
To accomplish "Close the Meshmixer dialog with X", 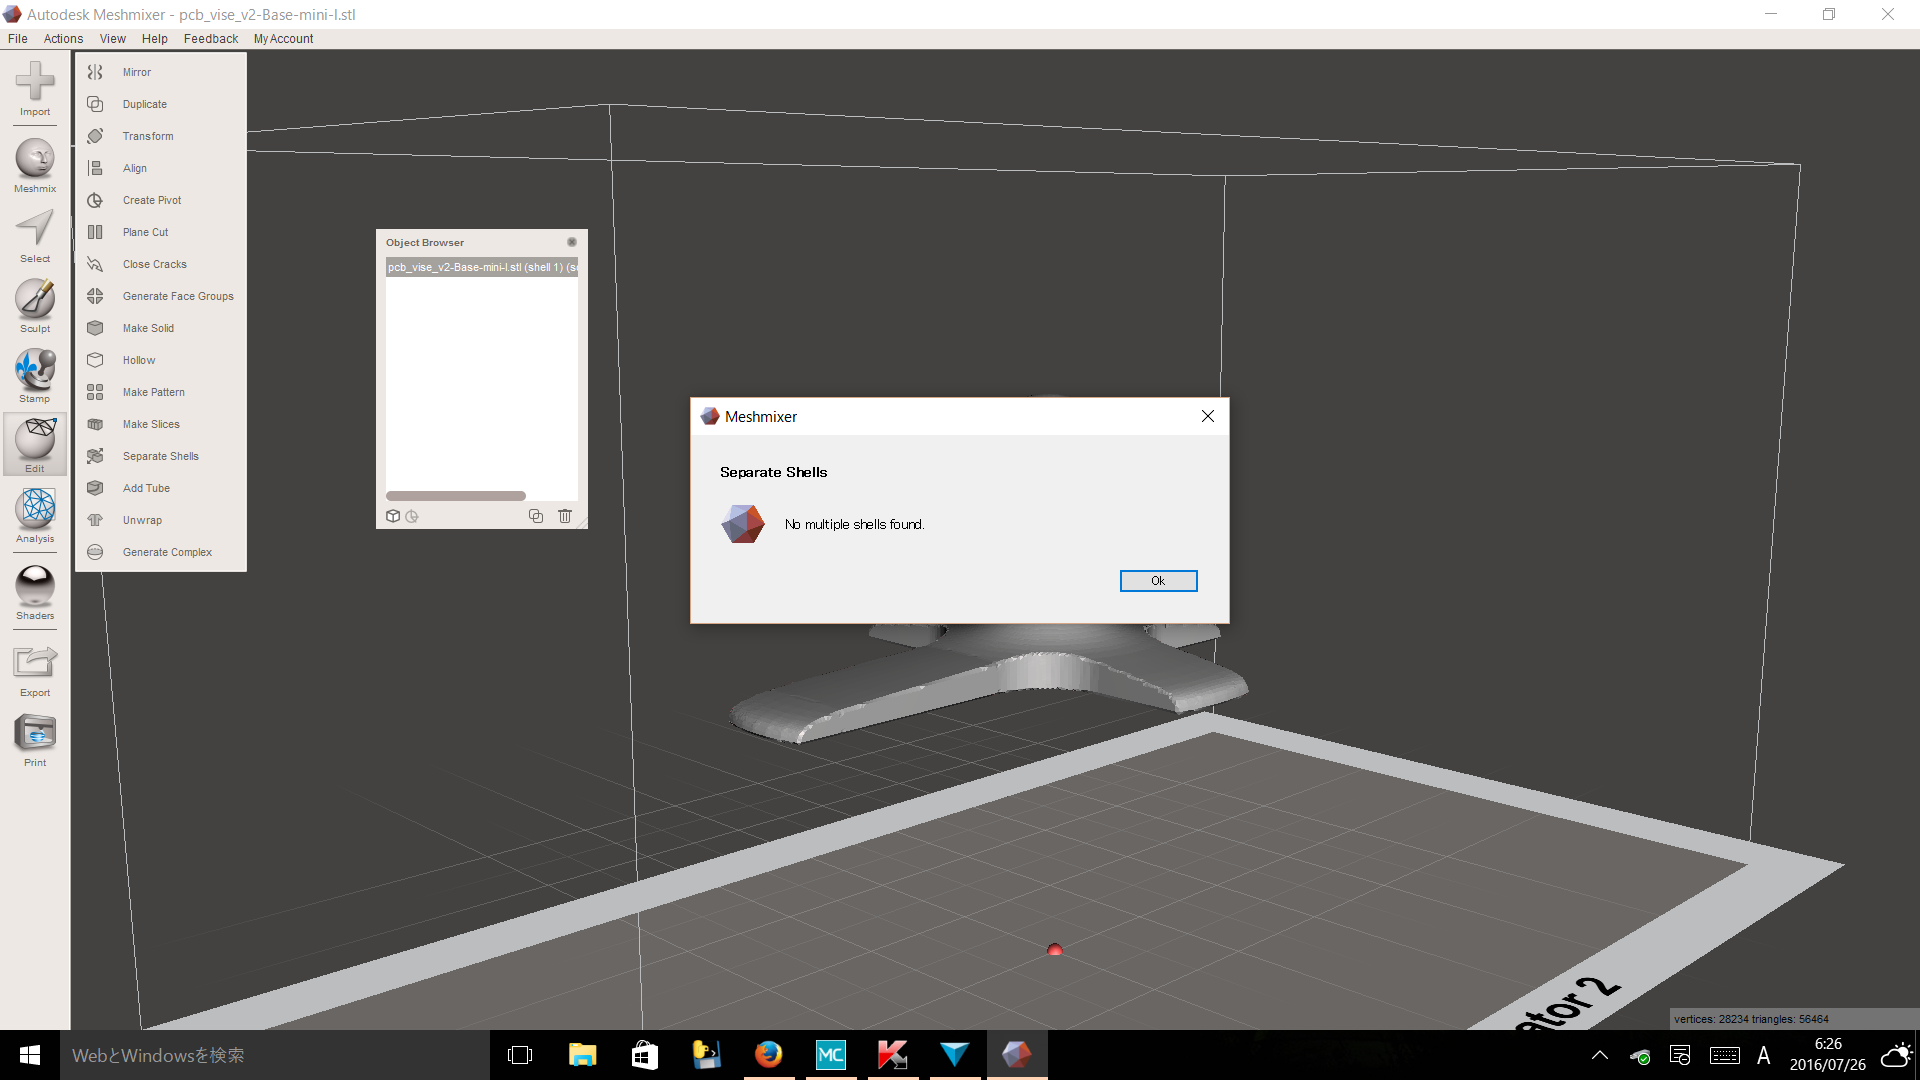I will pos(1208,416).
